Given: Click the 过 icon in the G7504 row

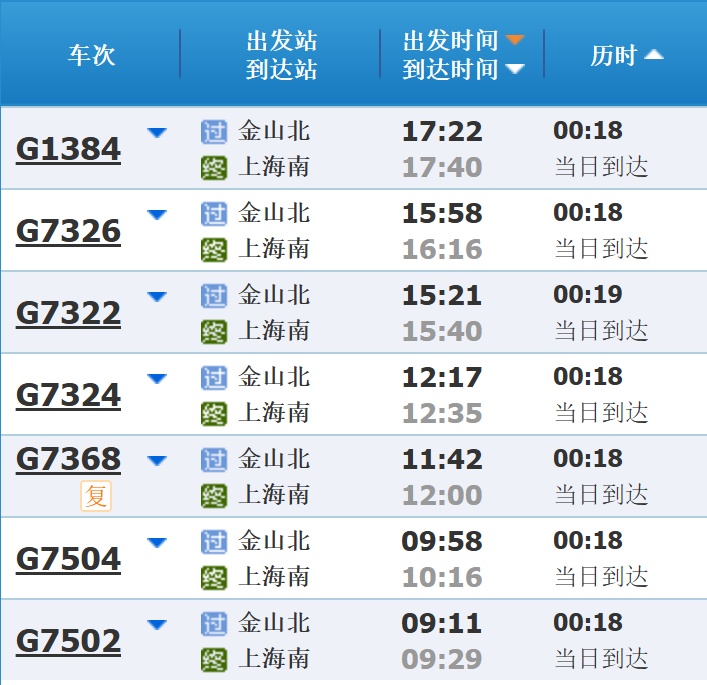Looking at the screenshot, I should point(214,542).
